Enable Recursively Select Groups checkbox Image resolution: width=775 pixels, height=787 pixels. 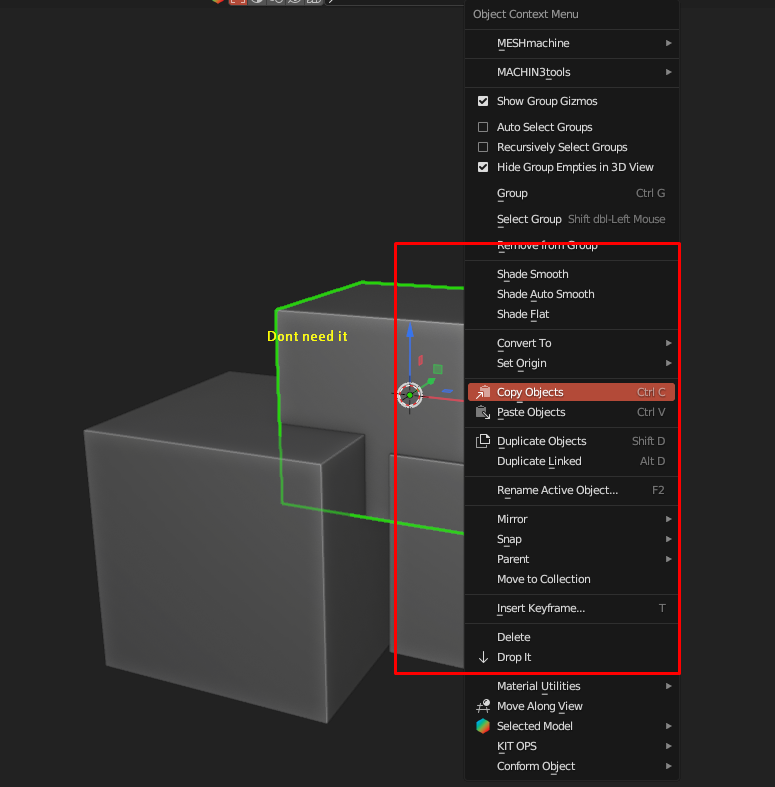[x=483, y=147]
